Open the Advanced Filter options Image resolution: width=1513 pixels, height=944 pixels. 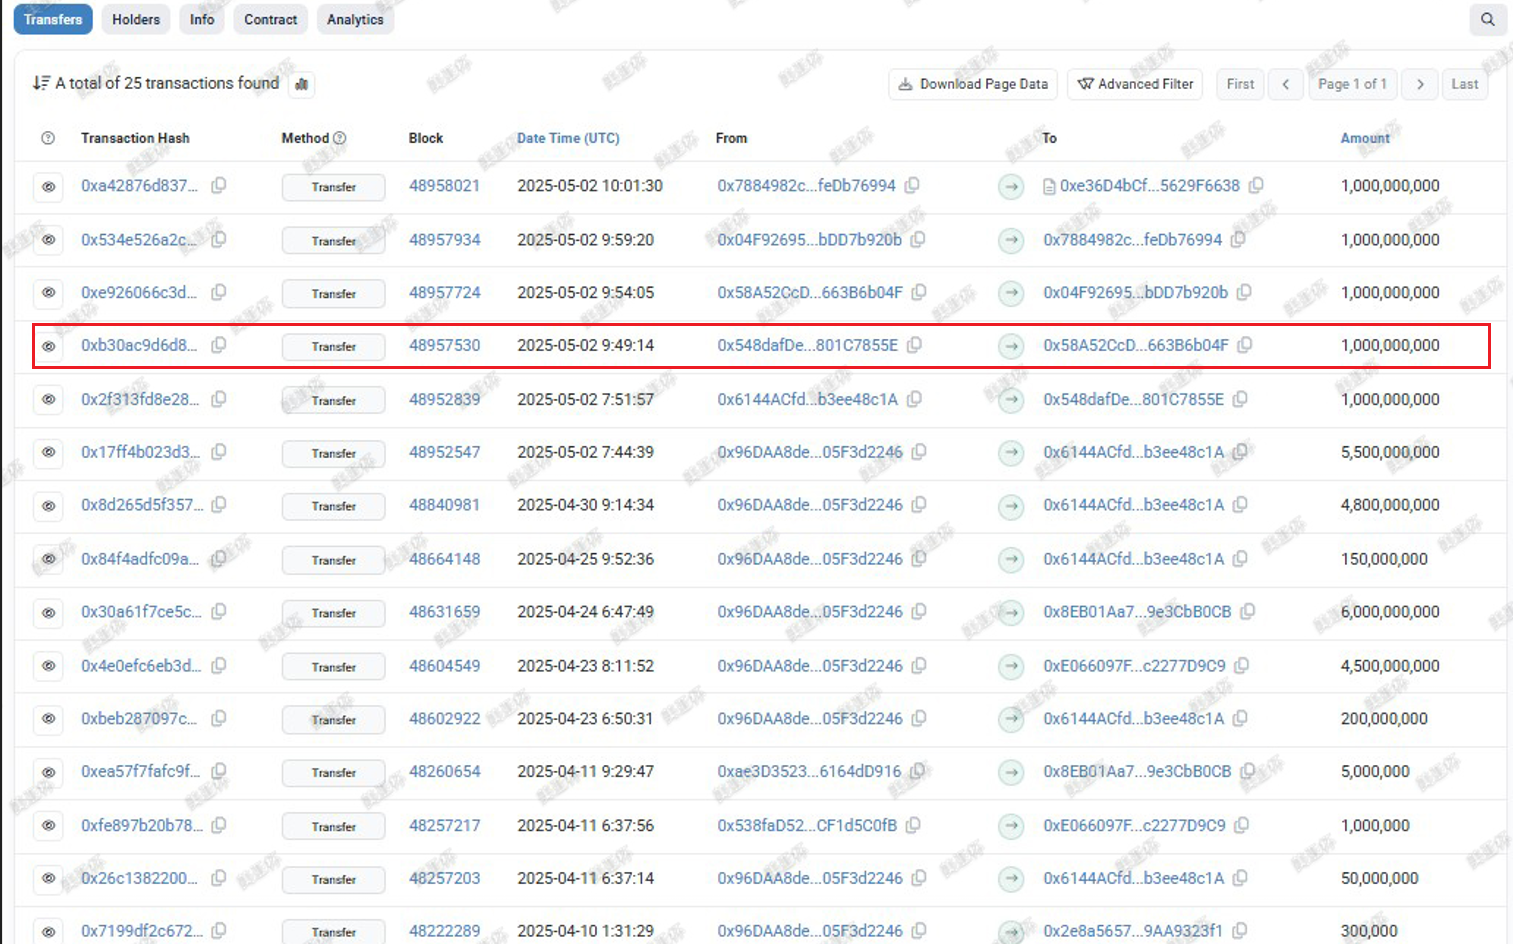(1135, 84)
